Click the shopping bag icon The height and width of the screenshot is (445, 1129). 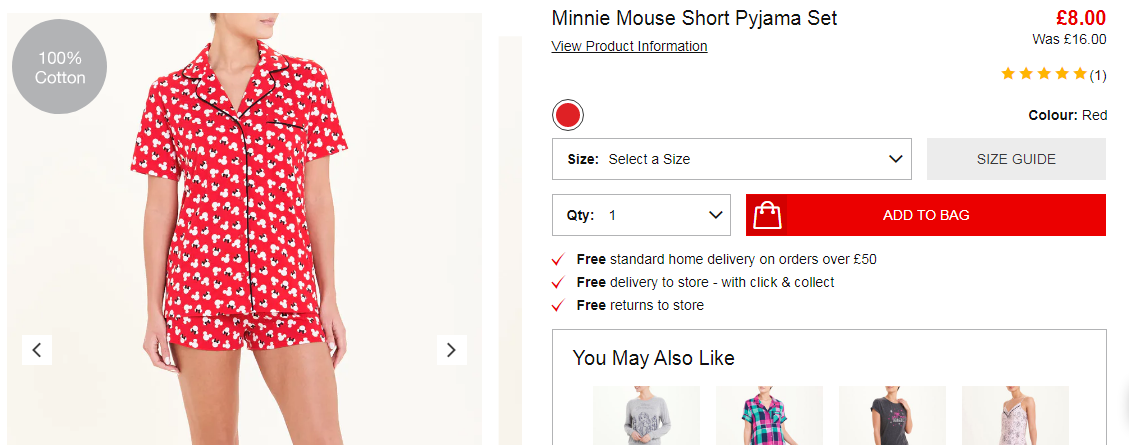click(767, 215)
